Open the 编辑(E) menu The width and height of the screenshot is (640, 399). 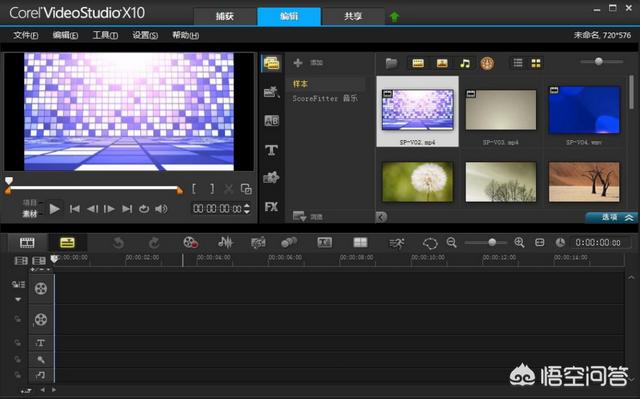(x=65, y=35)
